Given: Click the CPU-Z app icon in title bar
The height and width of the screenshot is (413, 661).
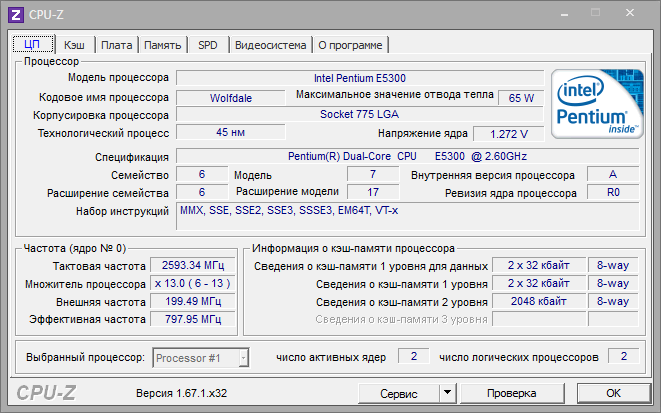Looking at the screenshot, I should [17, 15].
